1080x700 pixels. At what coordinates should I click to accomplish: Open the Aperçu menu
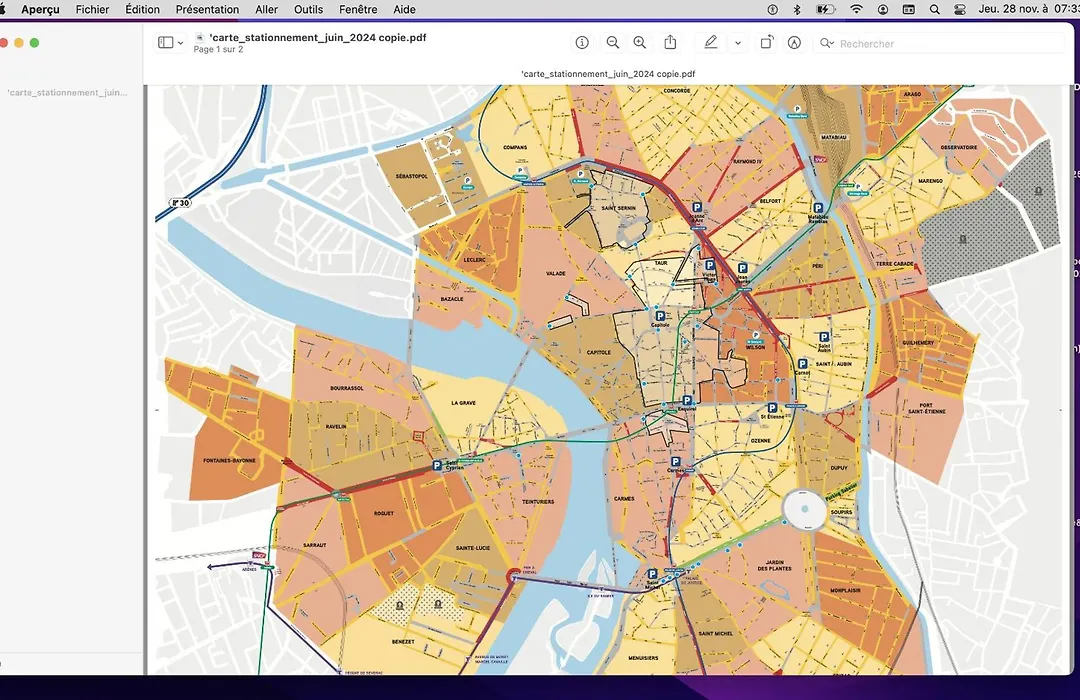(40, 10)
